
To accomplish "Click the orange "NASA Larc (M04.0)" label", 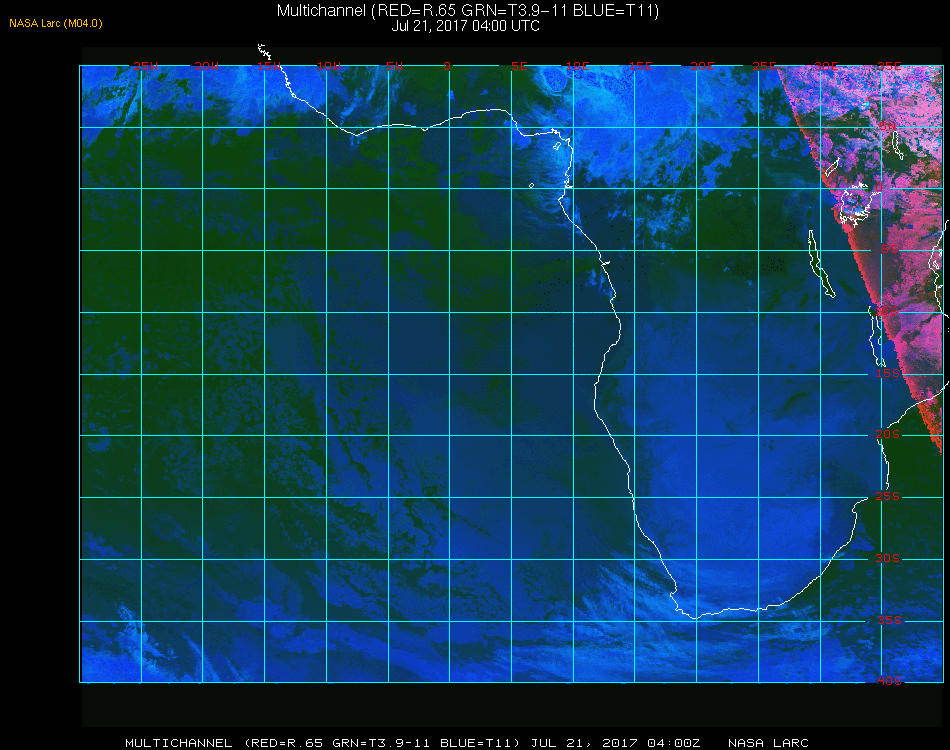I will point(56,24).
